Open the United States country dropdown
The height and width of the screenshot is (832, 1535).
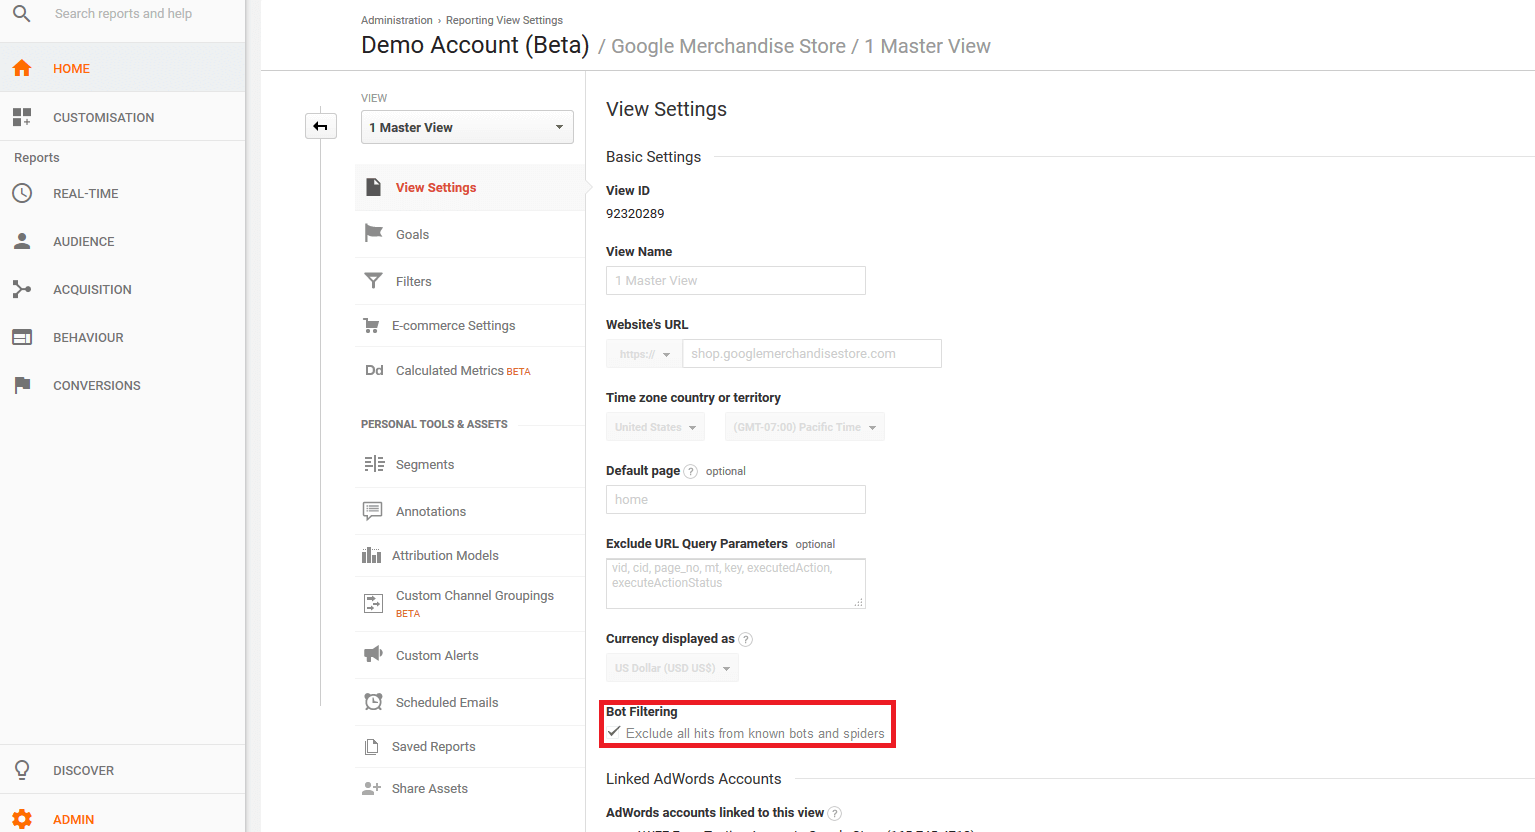click(x=655, y=427)
